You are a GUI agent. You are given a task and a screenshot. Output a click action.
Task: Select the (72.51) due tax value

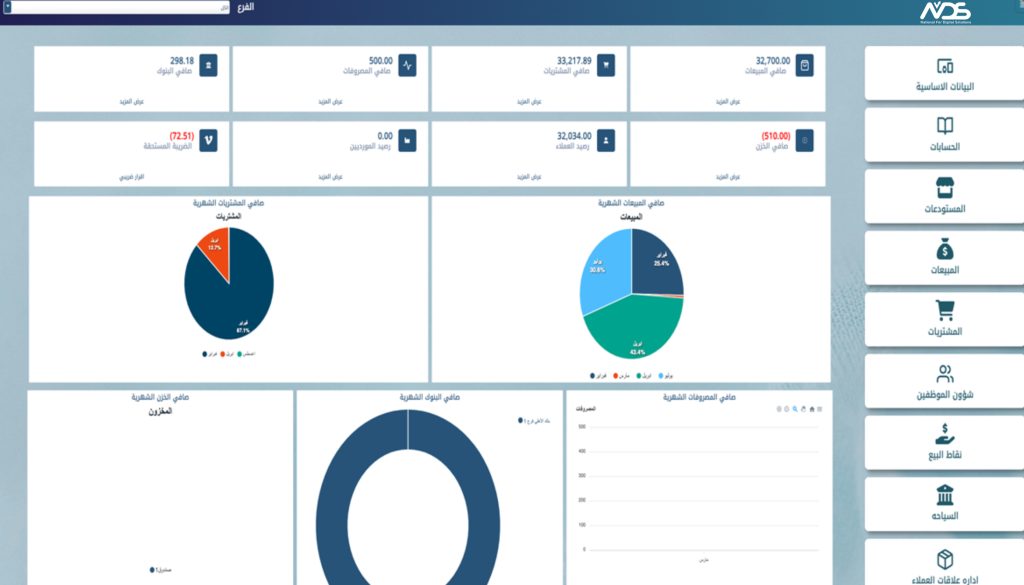coord(182,136)
